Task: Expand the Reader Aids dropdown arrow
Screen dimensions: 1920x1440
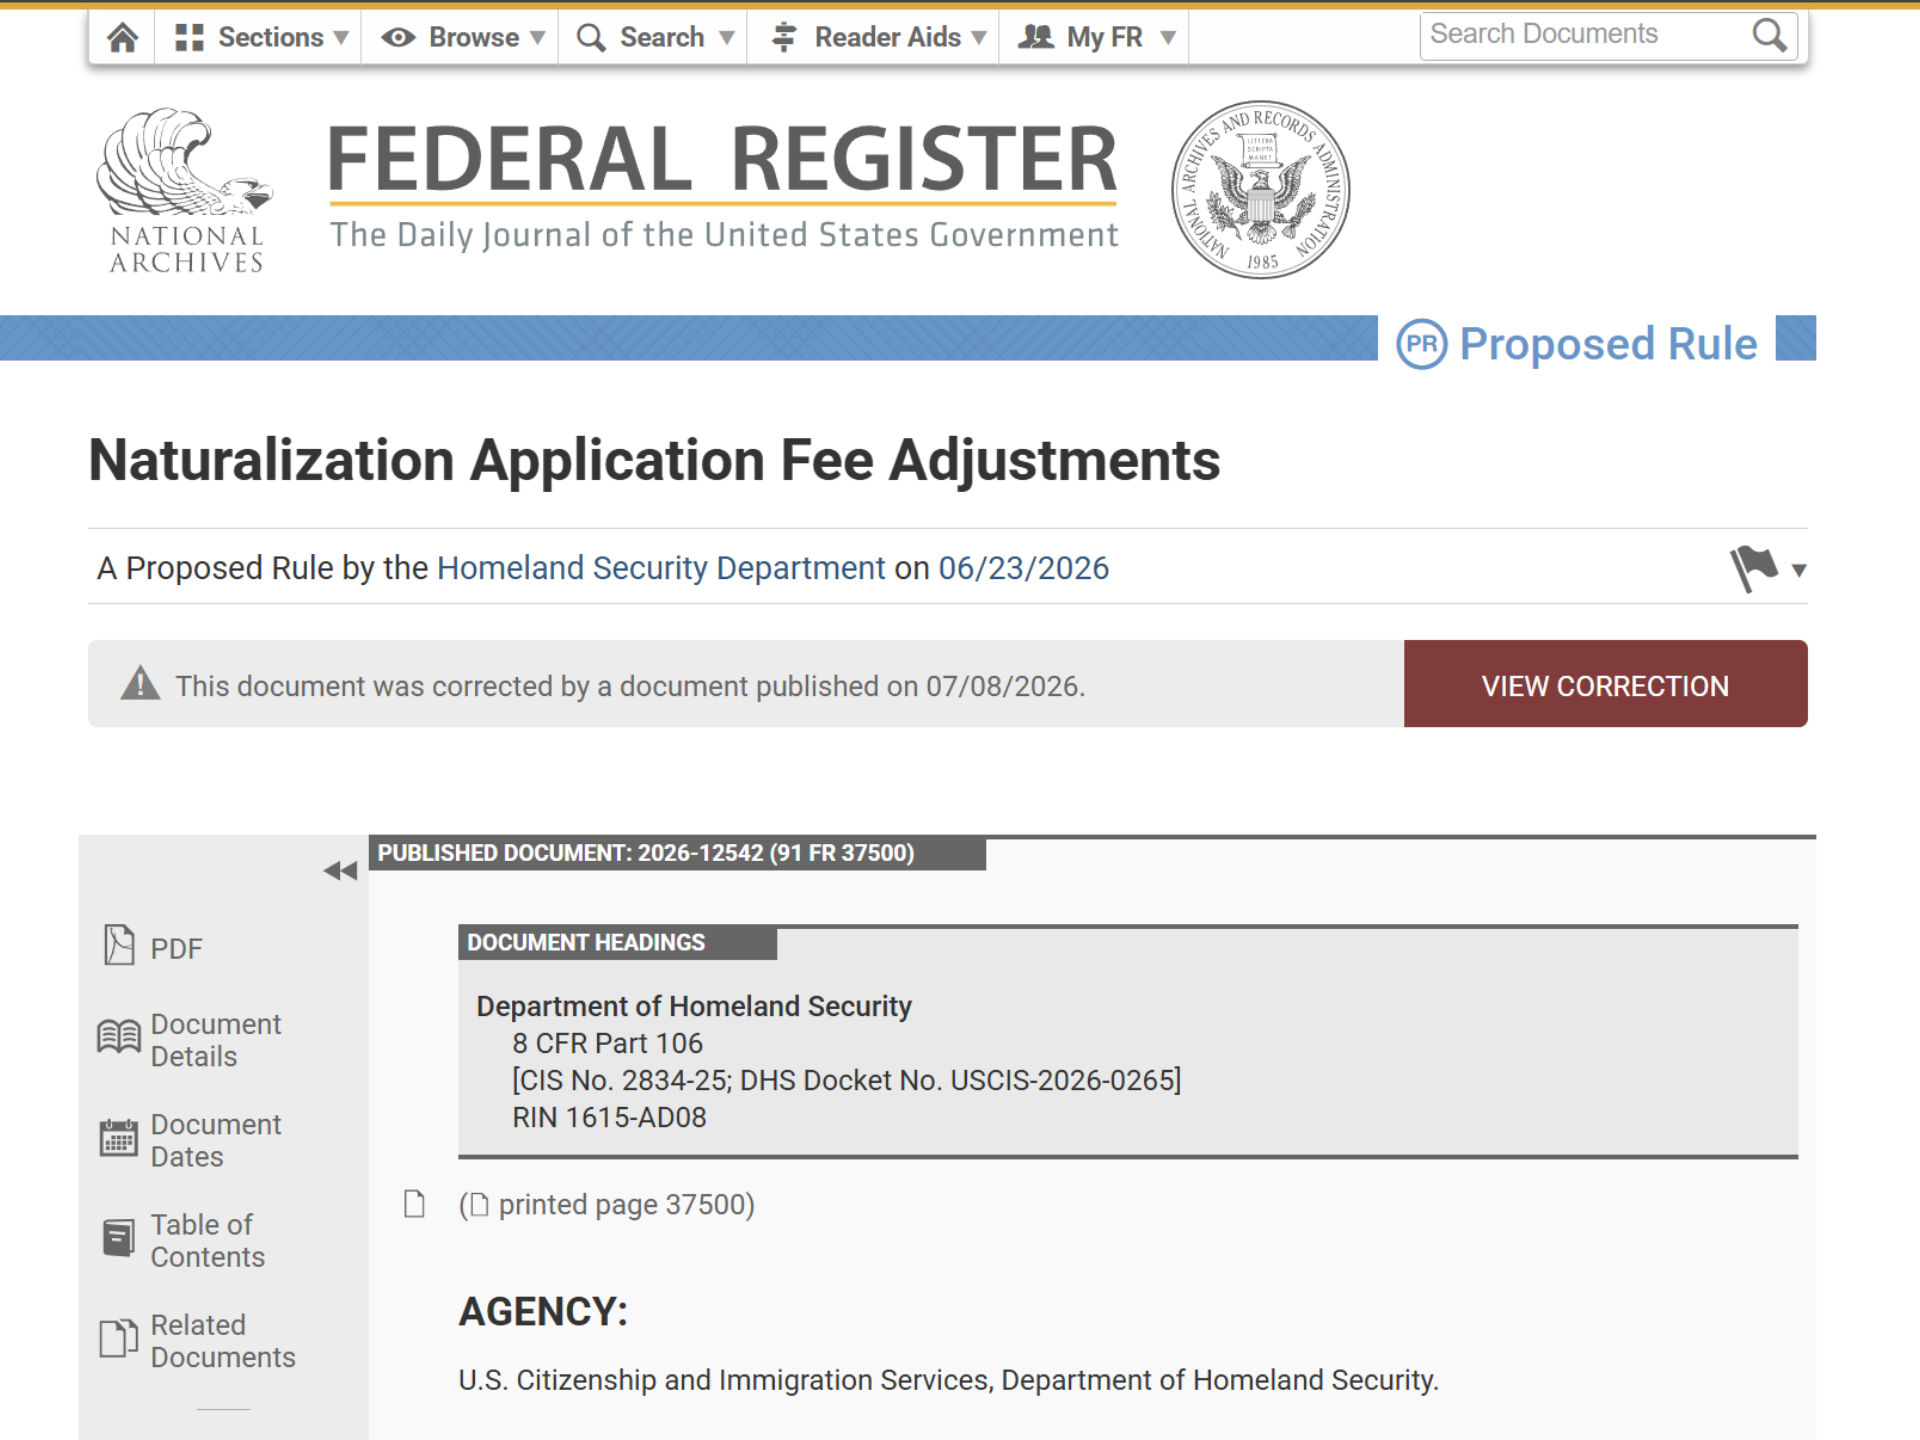Action: coord(979,38)
